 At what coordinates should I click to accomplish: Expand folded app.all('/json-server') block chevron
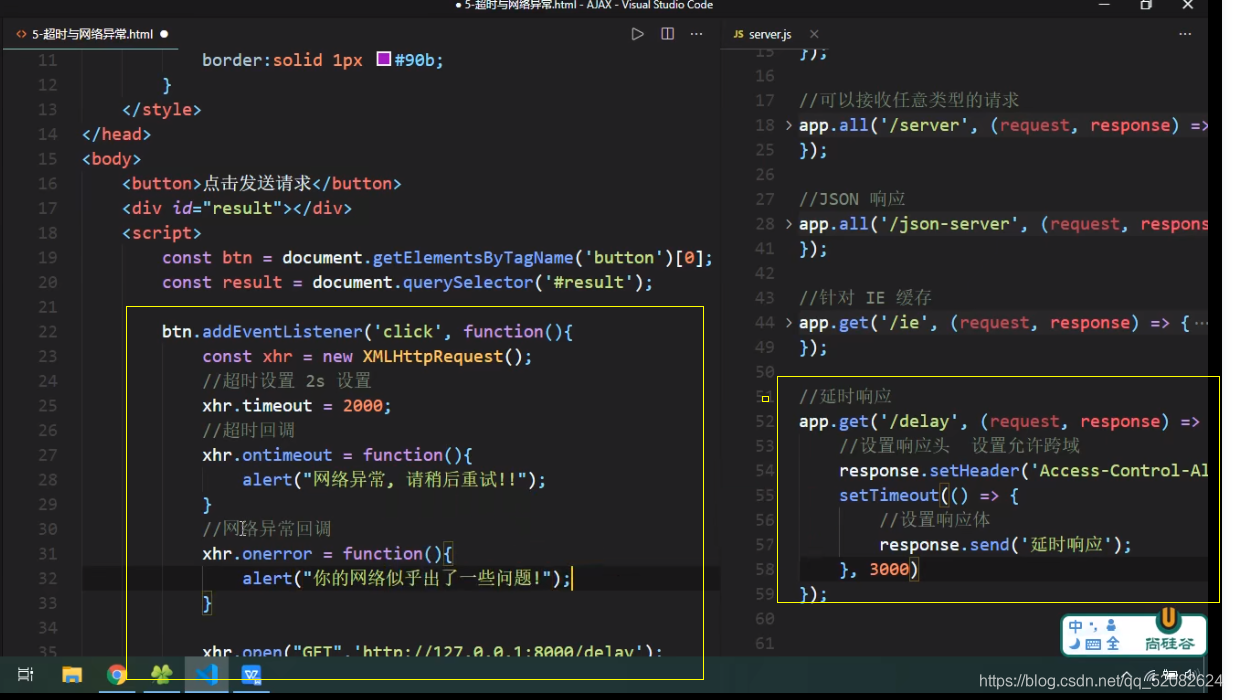[789, 224]
